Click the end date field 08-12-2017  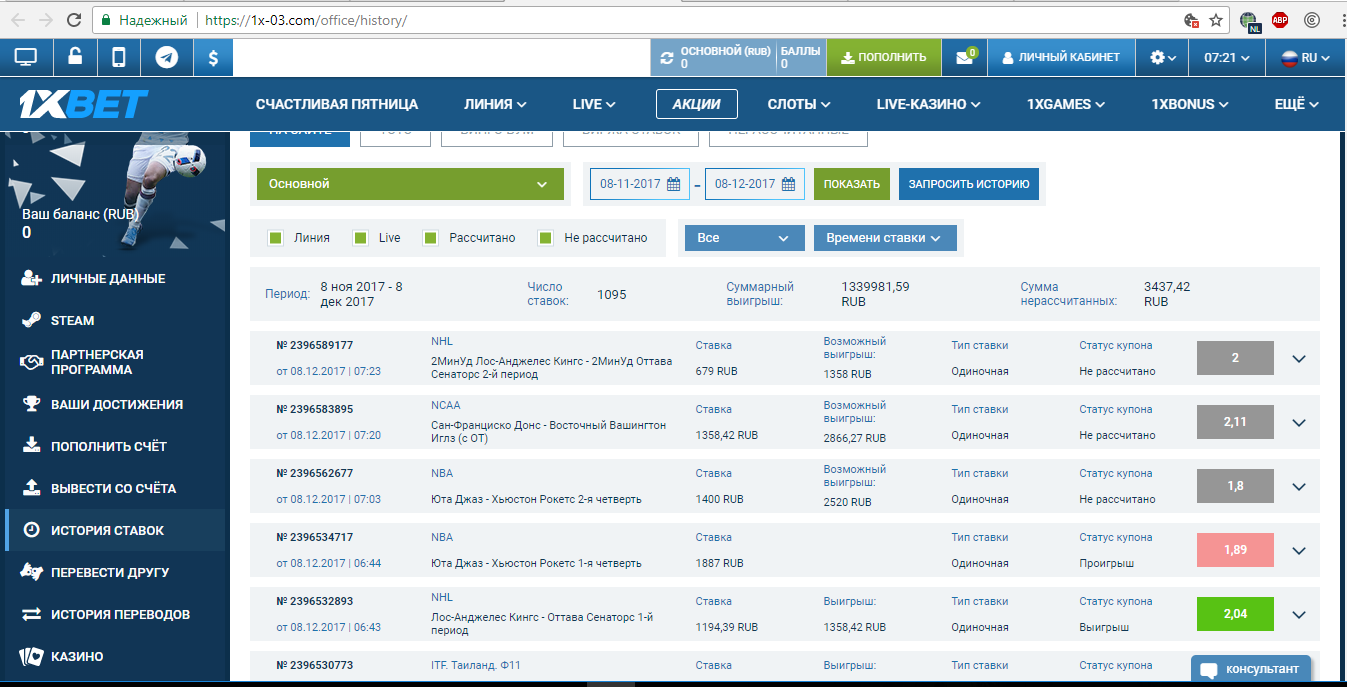[745, 184]
